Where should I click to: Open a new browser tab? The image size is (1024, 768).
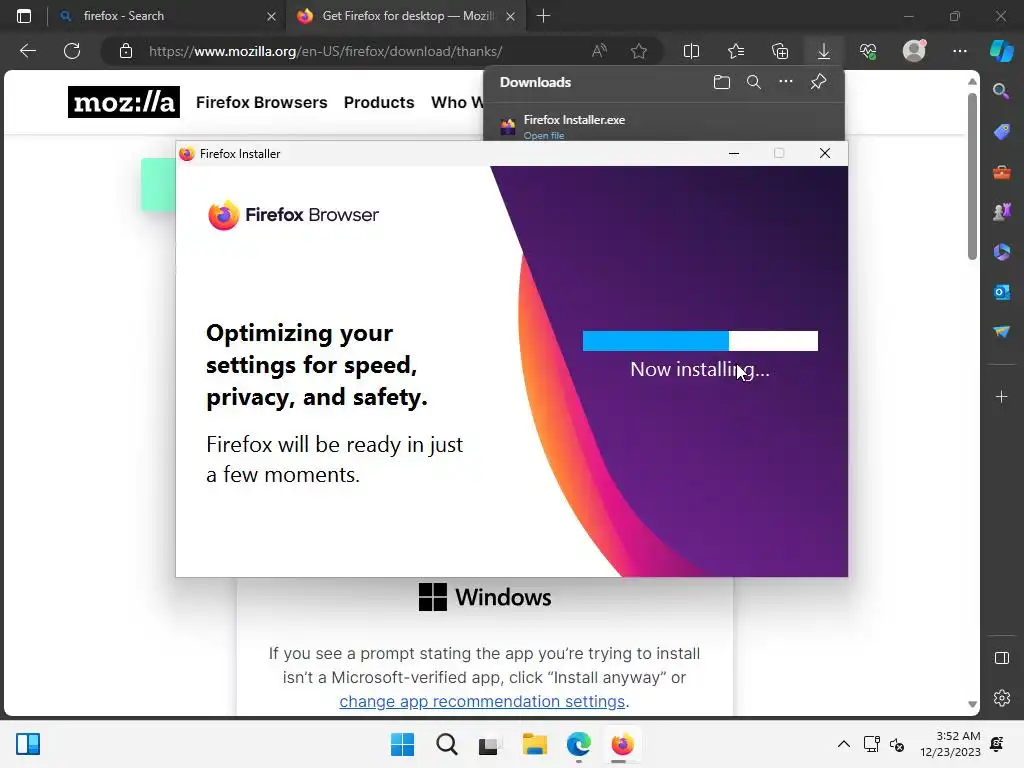pyautogui.click(x=543, y=16)
